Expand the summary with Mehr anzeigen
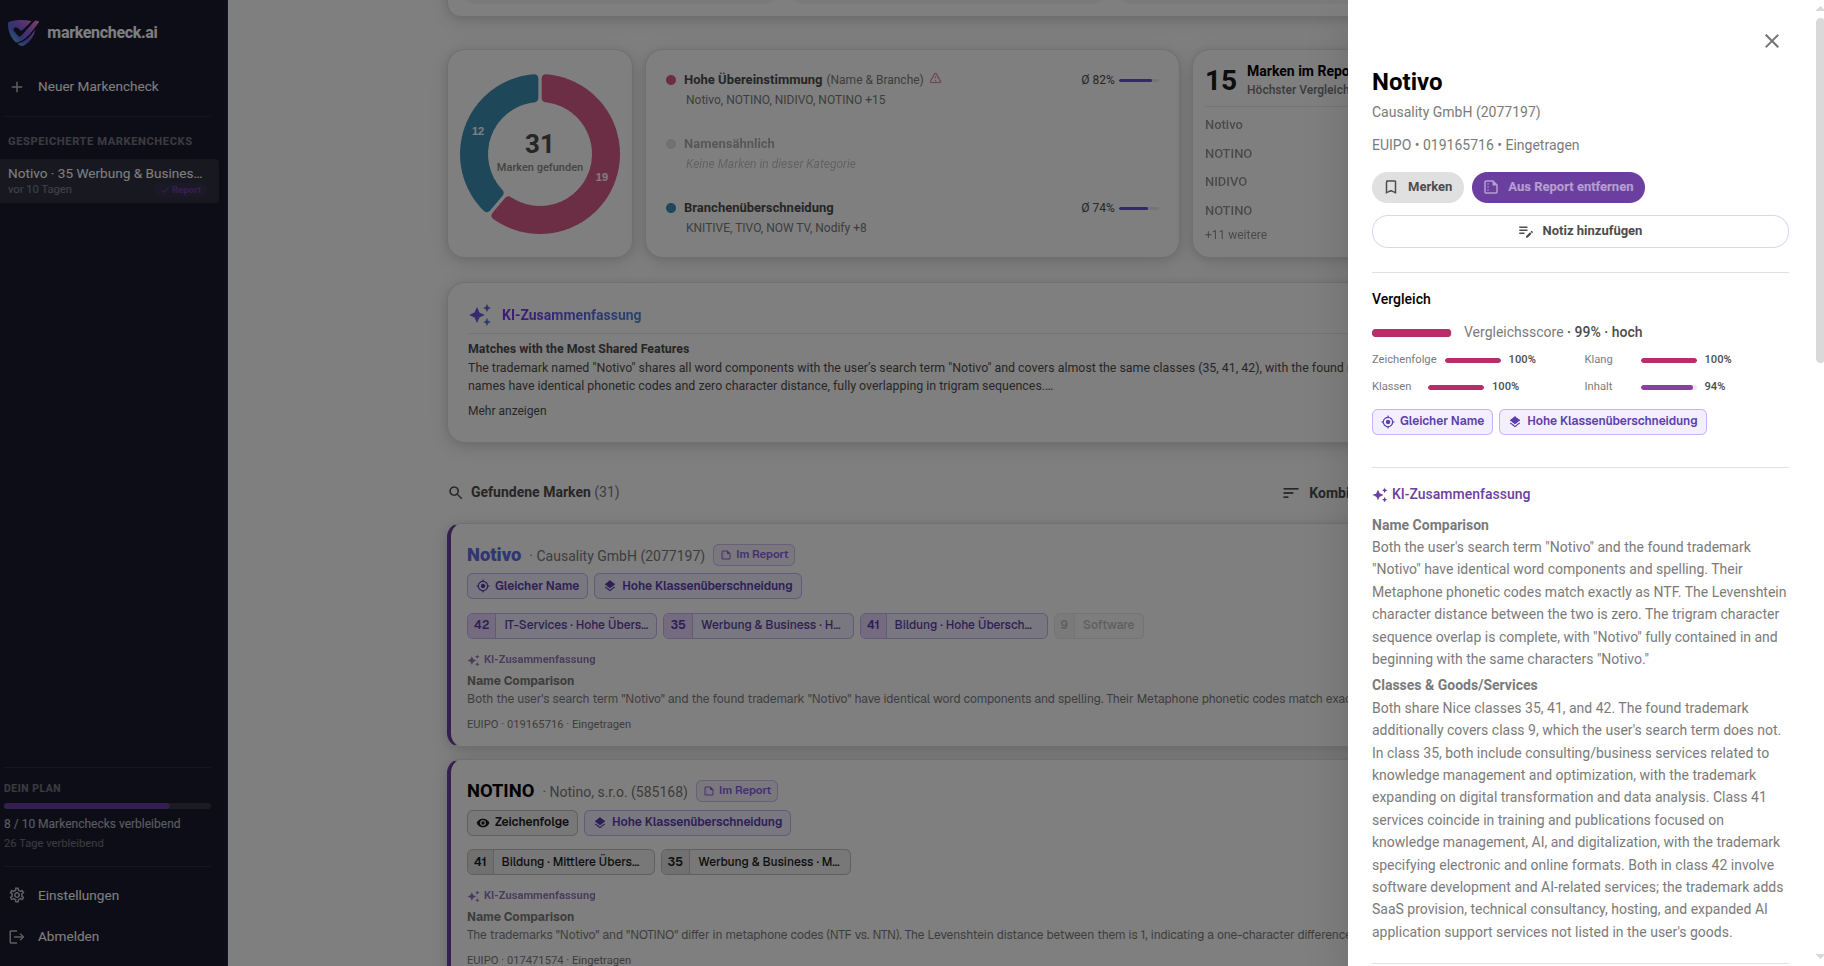1824x966 pixels. (507, 411)
